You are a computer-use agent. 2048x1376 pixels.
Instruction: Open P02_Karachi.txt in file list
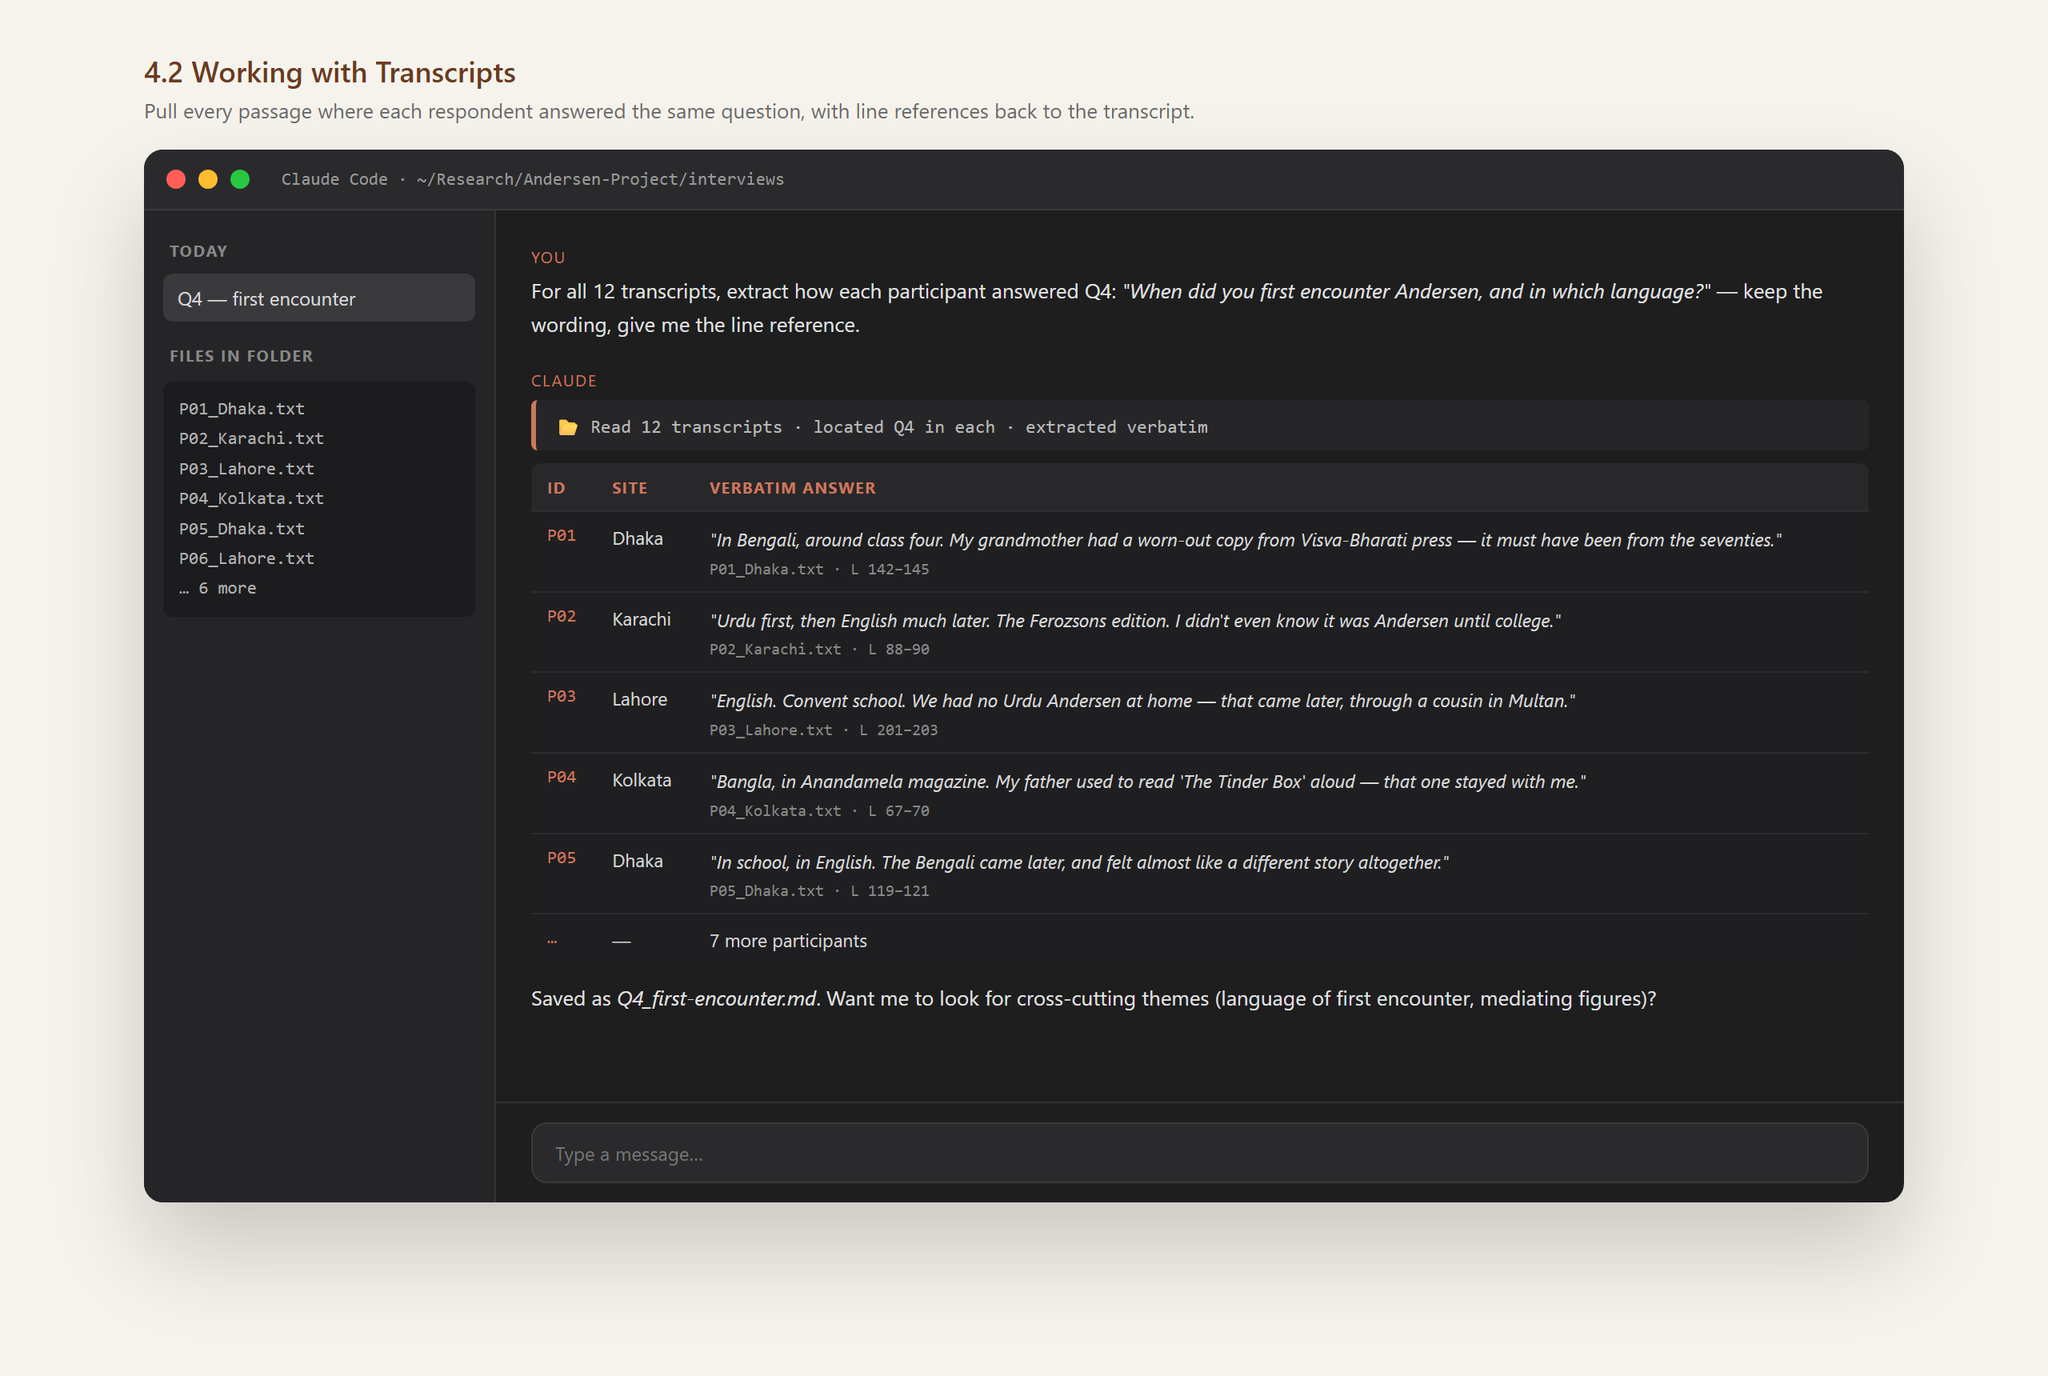coord(251,439)
